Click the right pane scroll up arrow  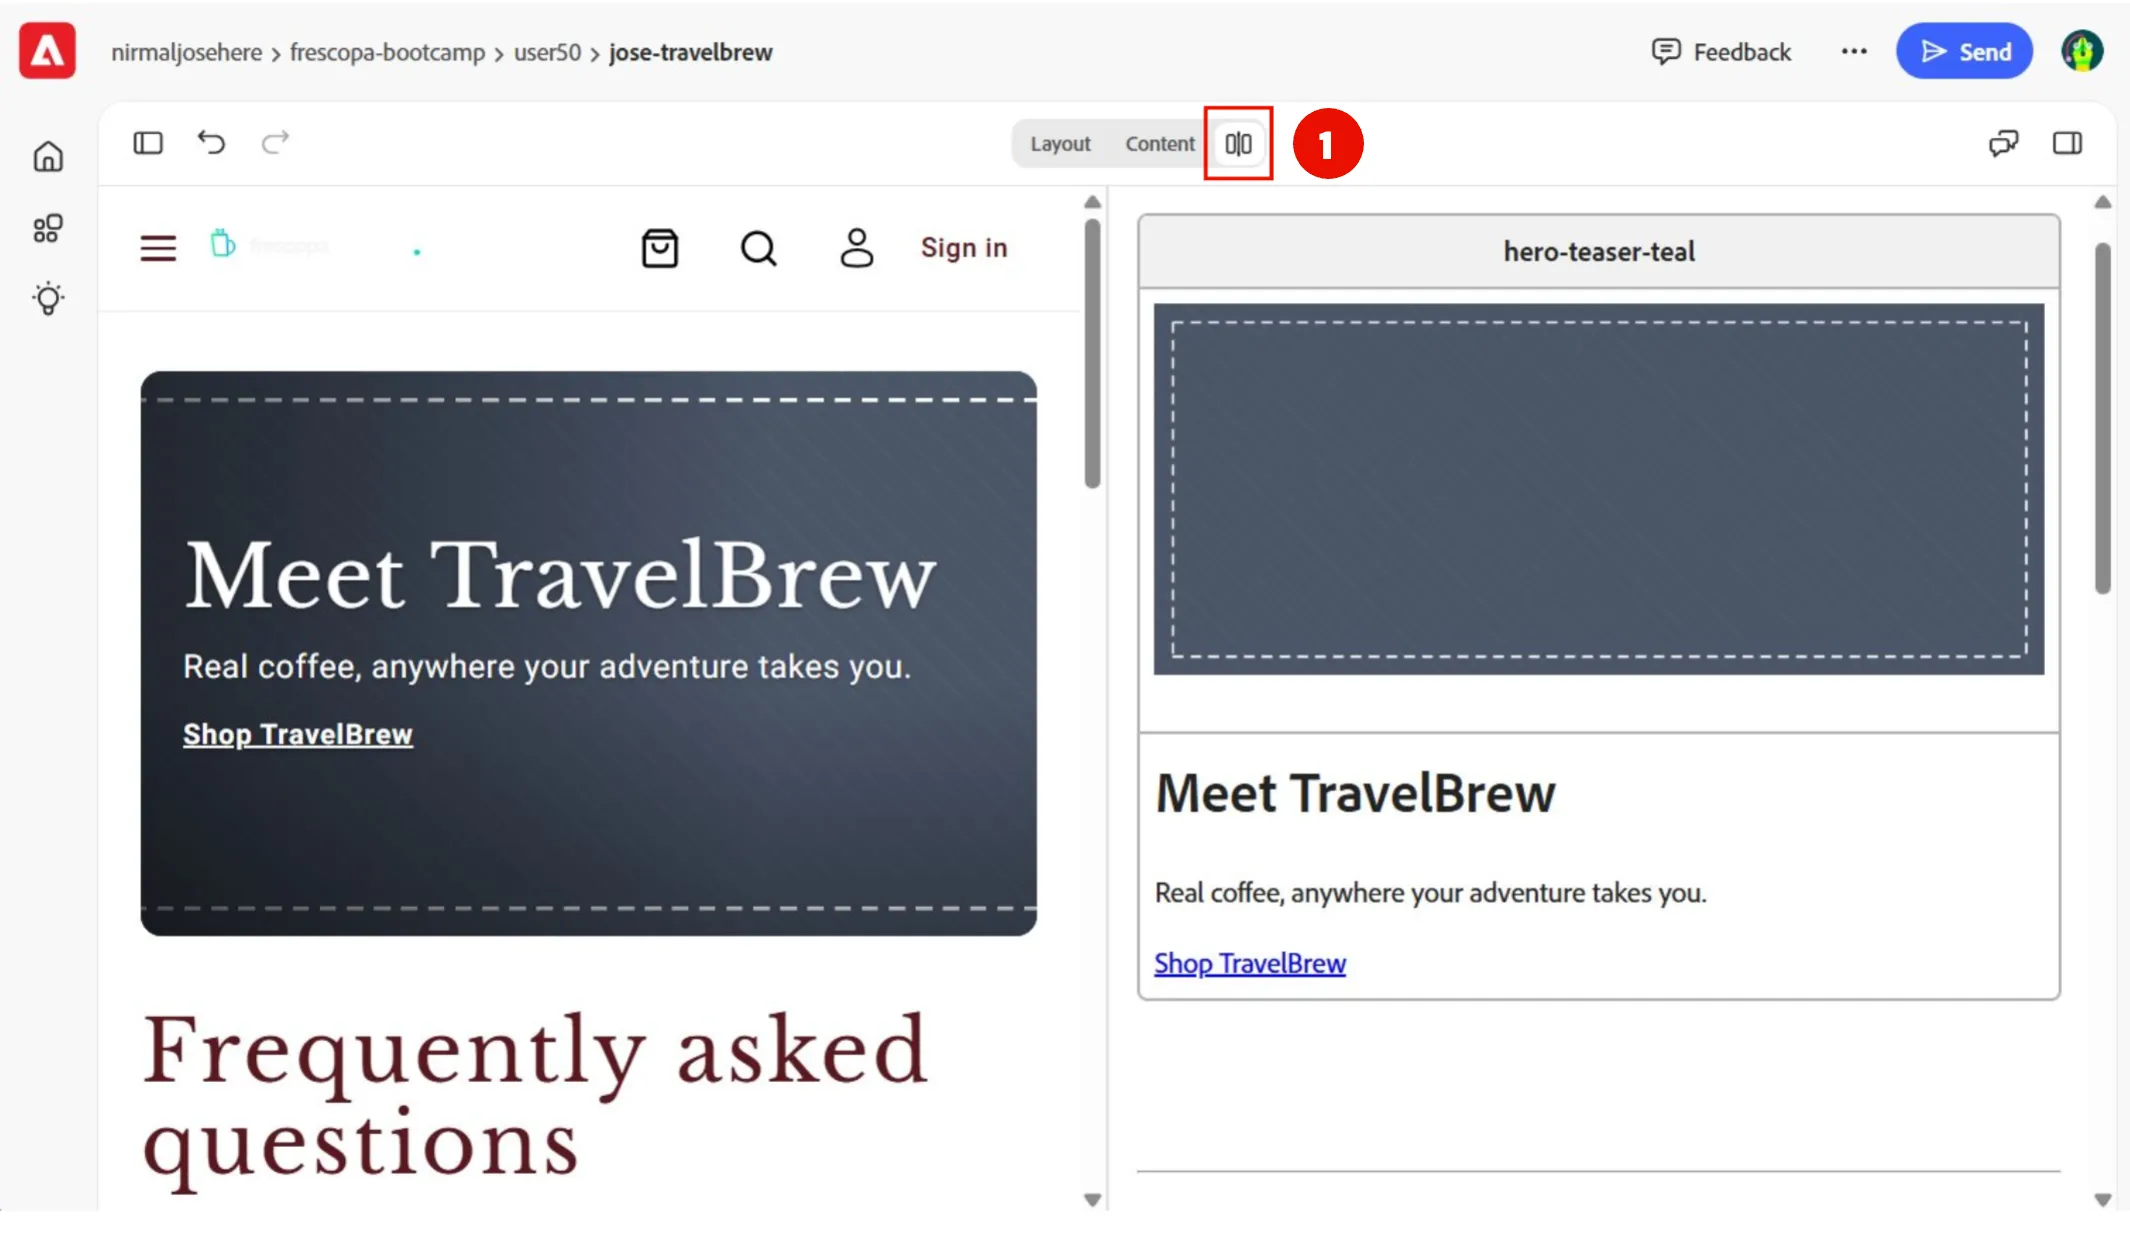point(2103,202)
